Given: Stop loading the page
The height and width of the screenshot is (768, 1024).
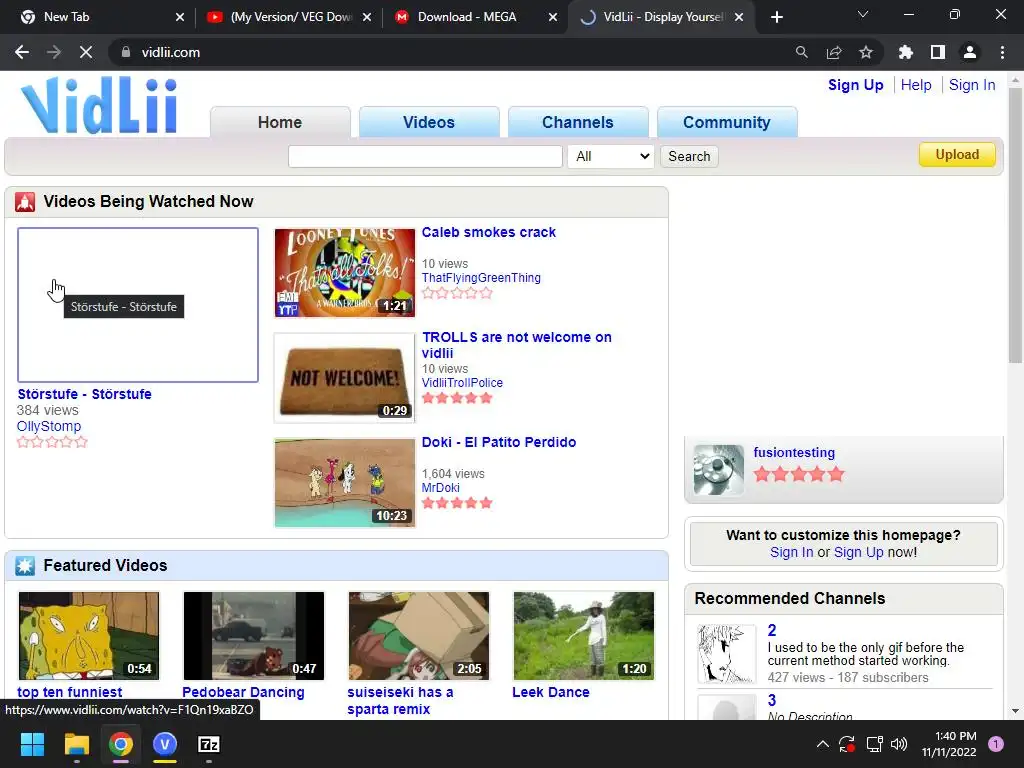Looking at the screenshot, I should click(86, 52).
